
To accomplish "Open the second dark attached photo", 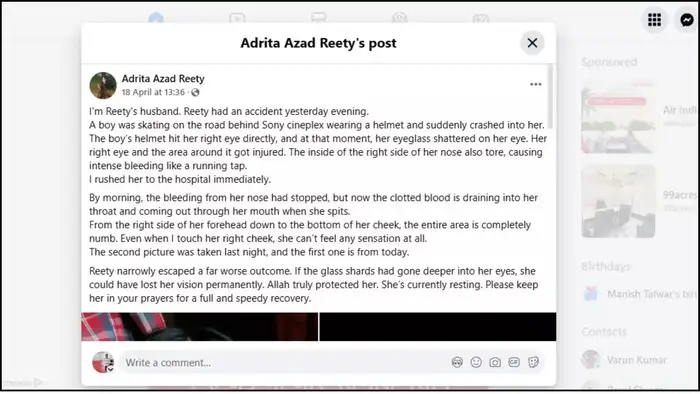I will (x=438, y=327).
